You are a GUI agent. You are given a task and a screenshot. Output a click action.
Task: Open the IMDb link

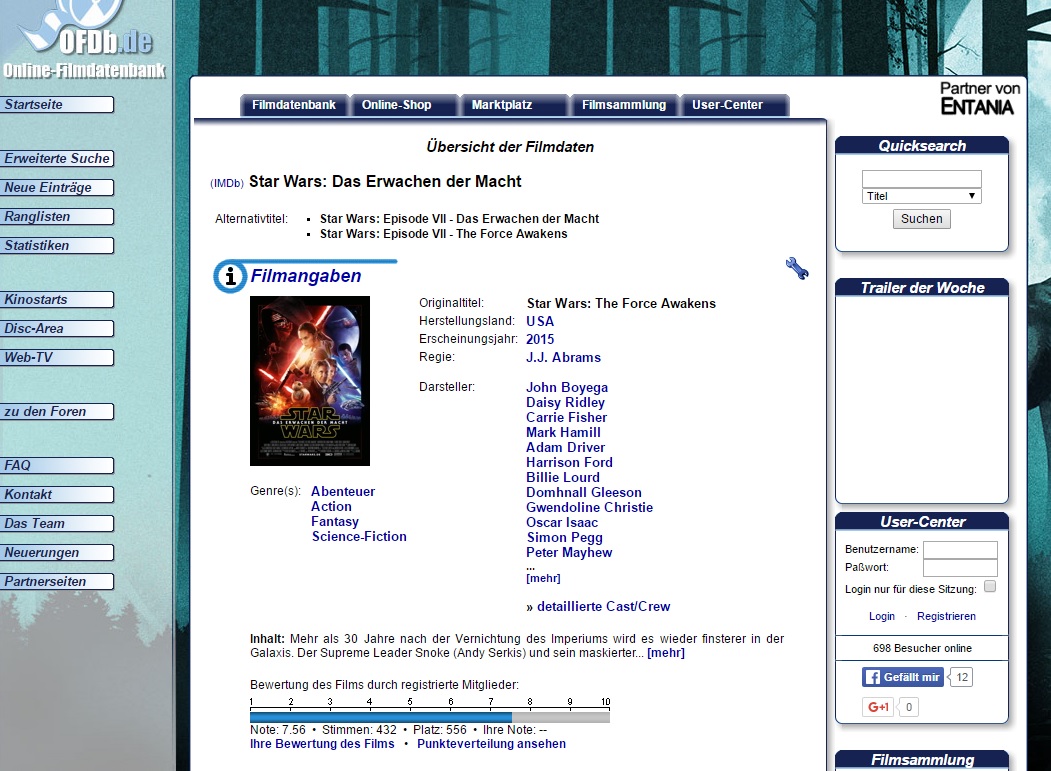pyautogui.click(x=227, y=183)
